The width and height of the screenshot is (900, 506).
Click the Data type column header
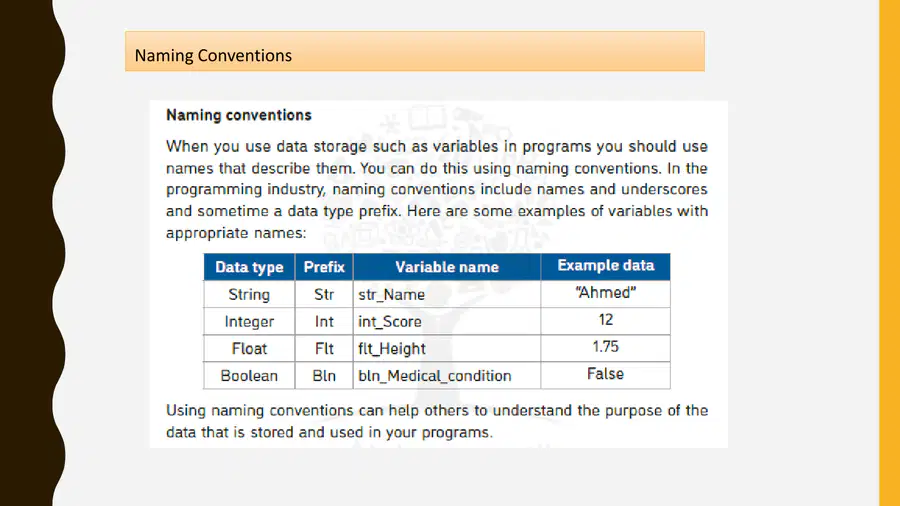click(x=249, y=267)
